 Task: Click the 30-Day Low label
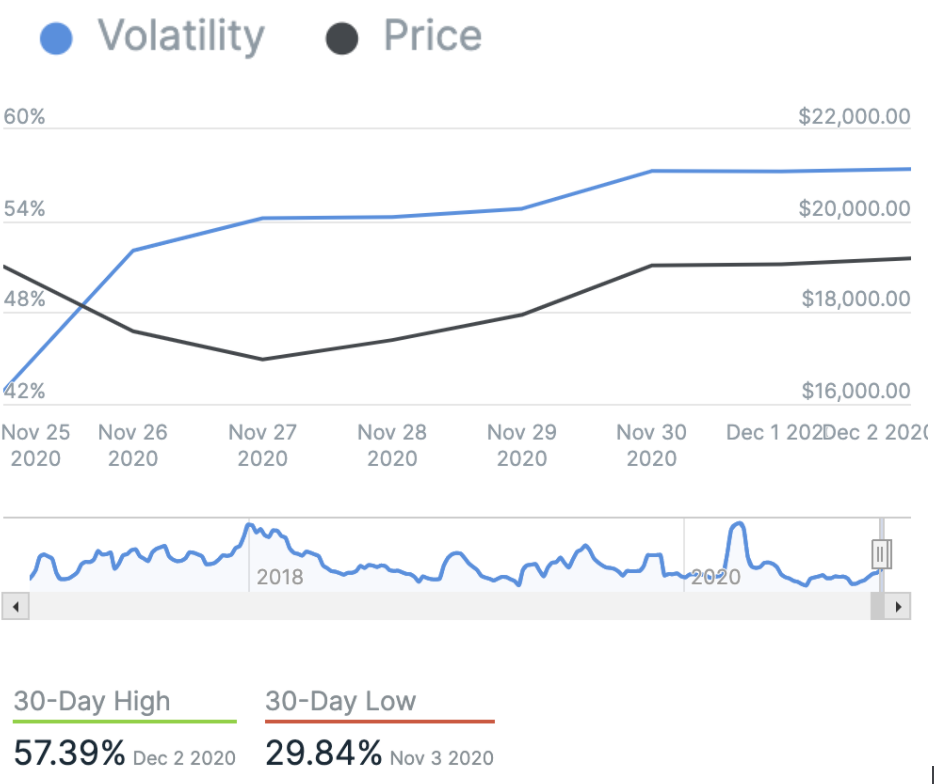pyautogui.click(x=340, y=701)
